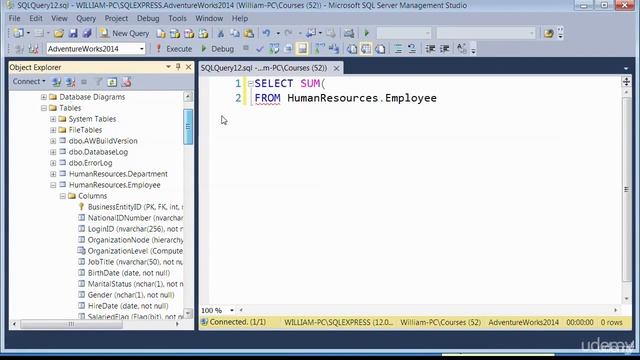Screen dimensions: 640x360
Task: Select the dbo.AWBuildVersion table
Action: point(103,141)
